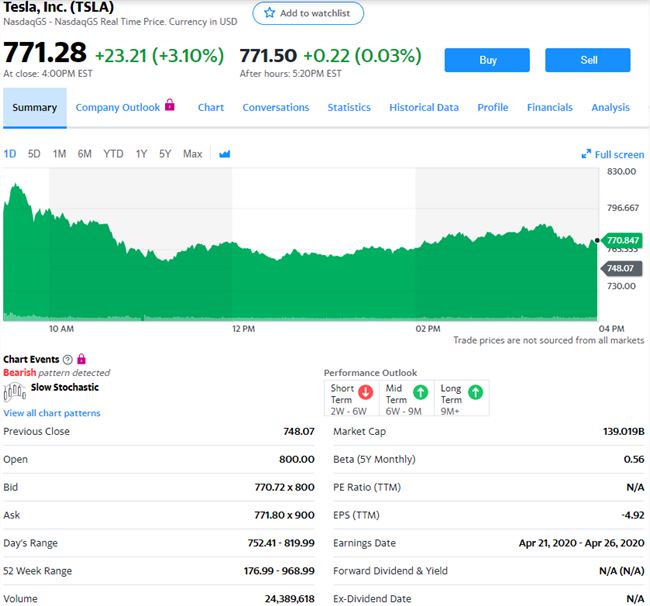Go to the Analysis tab
This screenshot has width=650, height=606.
(610, 107)
